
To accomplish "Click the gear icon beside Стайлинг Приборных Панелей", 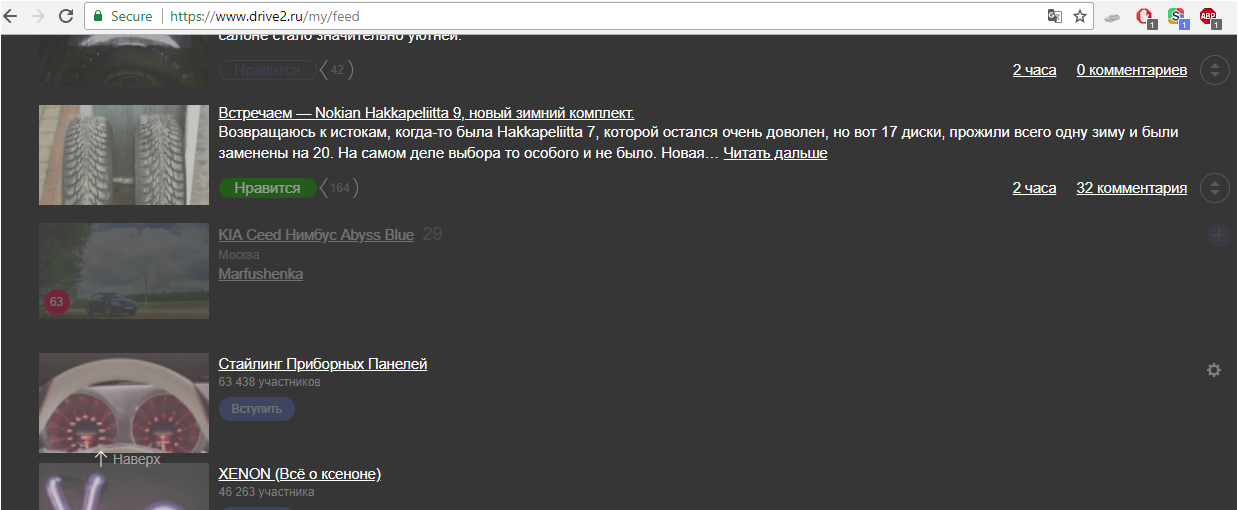I will coord(1214,370).
